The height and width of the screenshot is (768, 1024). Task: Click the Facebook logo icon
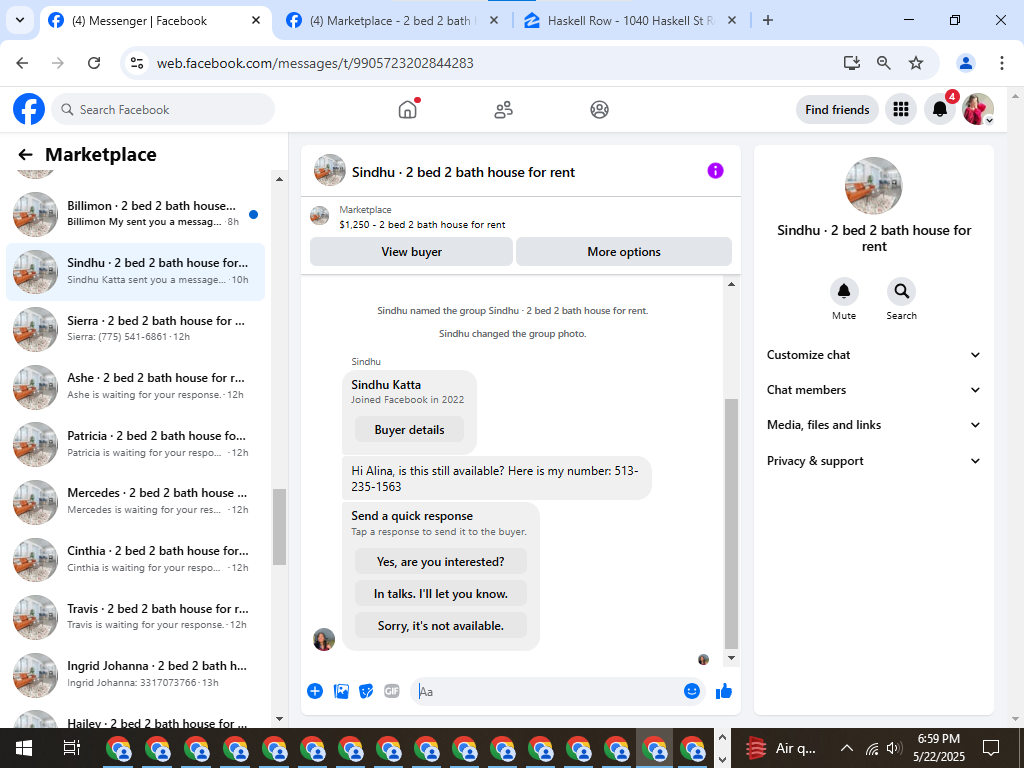pyautogui.click(x=29, y=109)
